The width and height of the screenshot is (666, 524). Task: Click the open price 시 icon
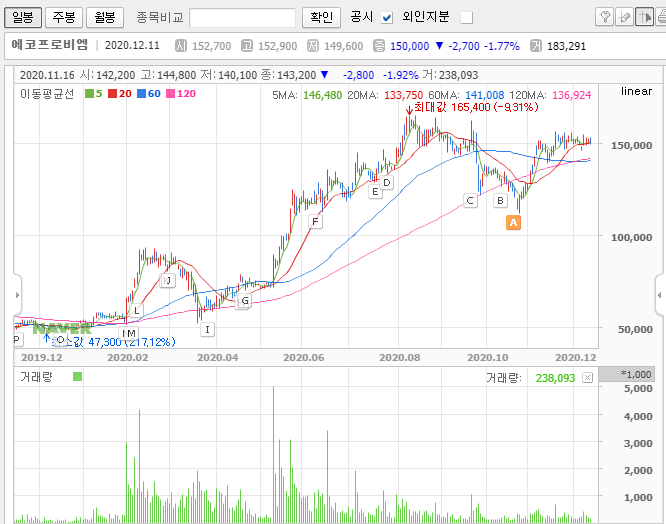coord(181,45)
